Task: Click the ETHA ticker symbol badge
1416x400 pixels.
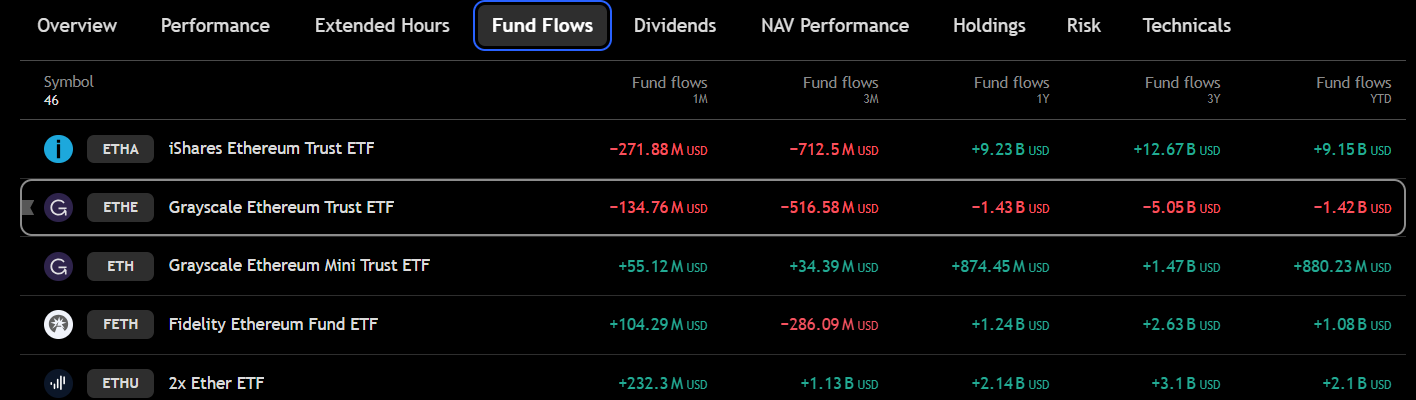Action: (x=120, y=150)
